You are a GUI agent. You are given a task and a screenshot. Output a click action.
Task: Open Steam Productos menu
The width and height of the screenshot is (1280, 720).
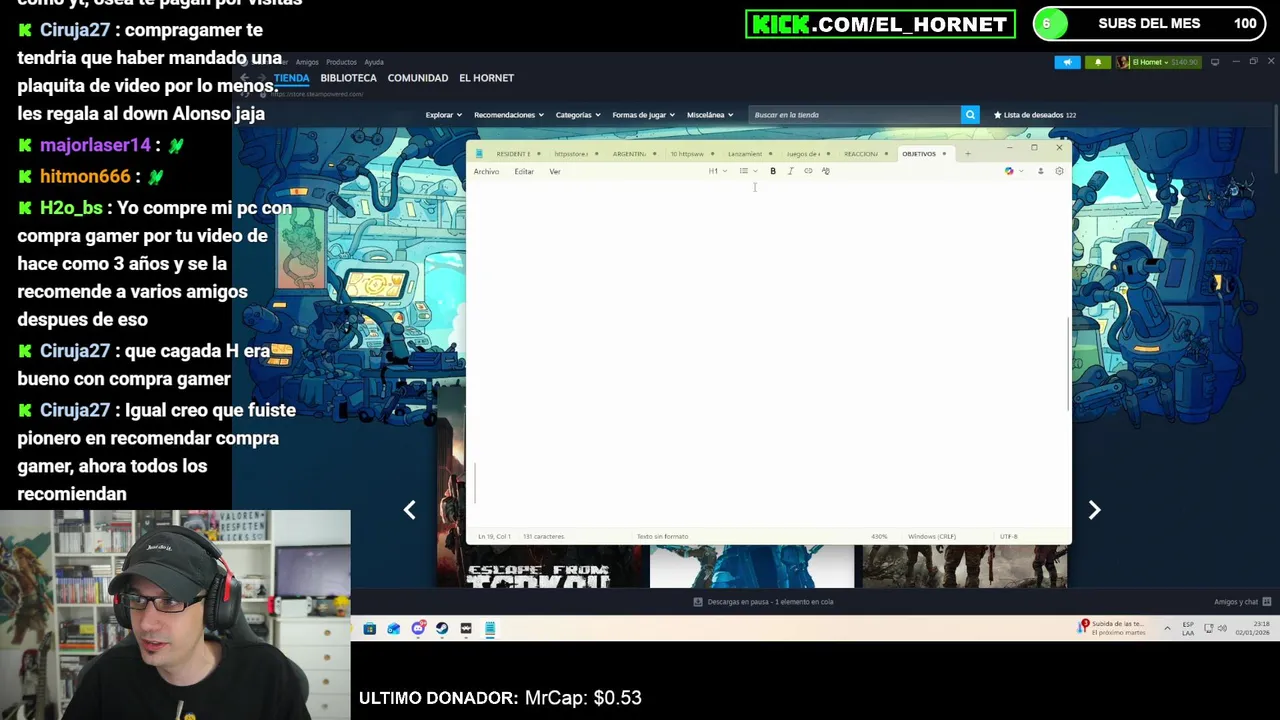(341, 62)
